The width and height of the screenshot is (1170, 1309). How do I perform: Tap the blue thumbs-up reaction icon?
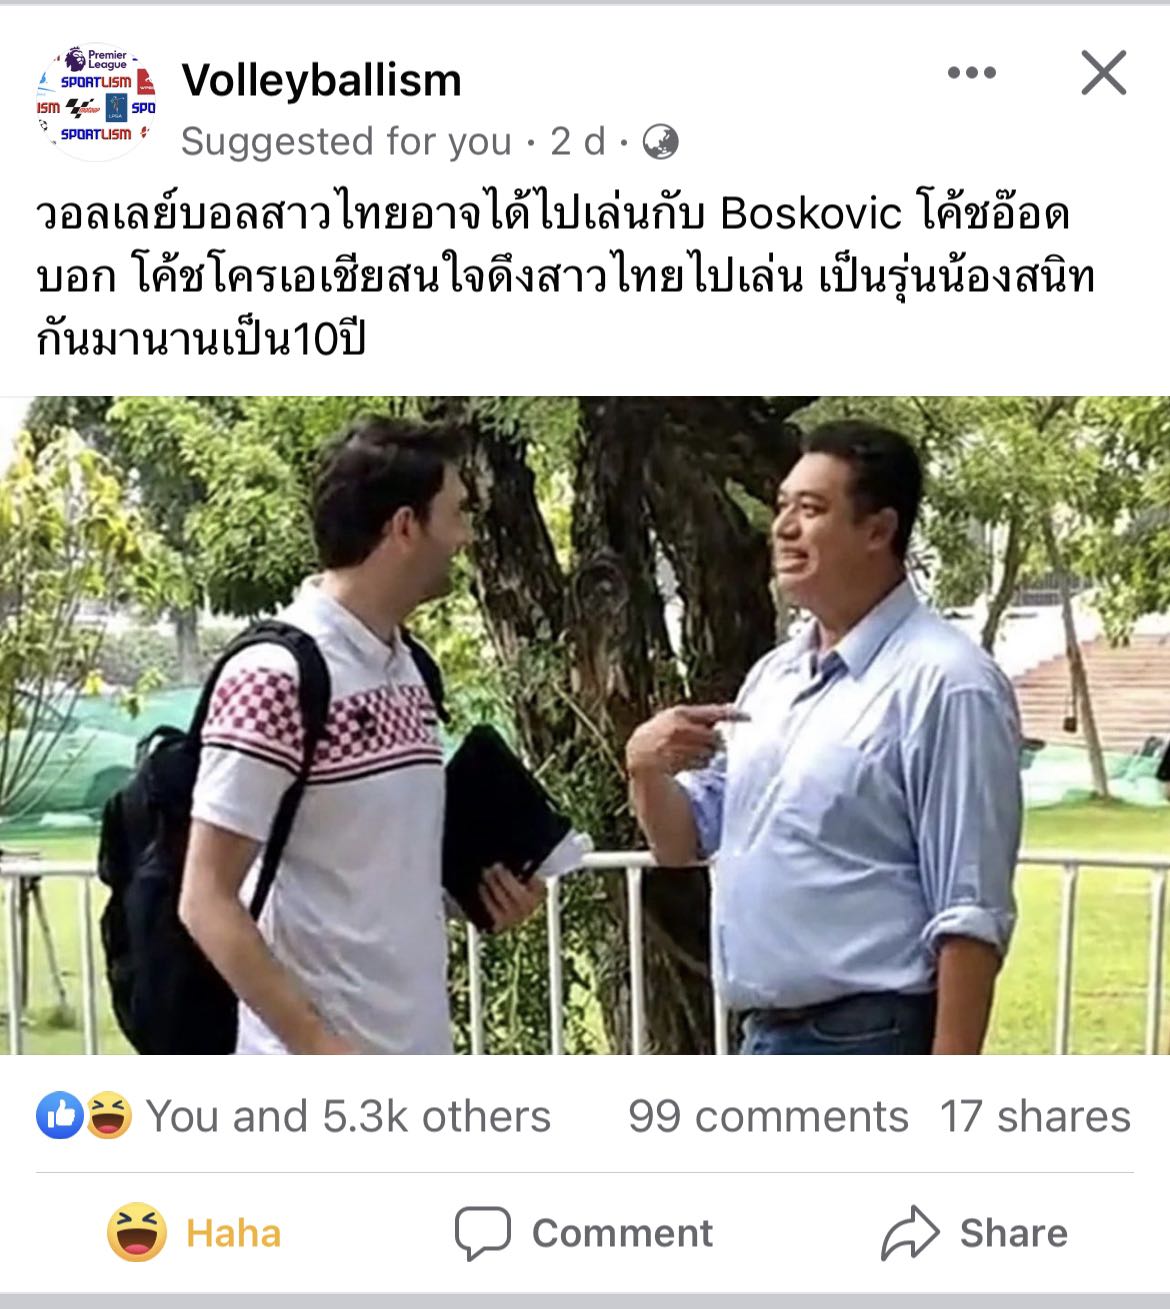coord(60,1116)
